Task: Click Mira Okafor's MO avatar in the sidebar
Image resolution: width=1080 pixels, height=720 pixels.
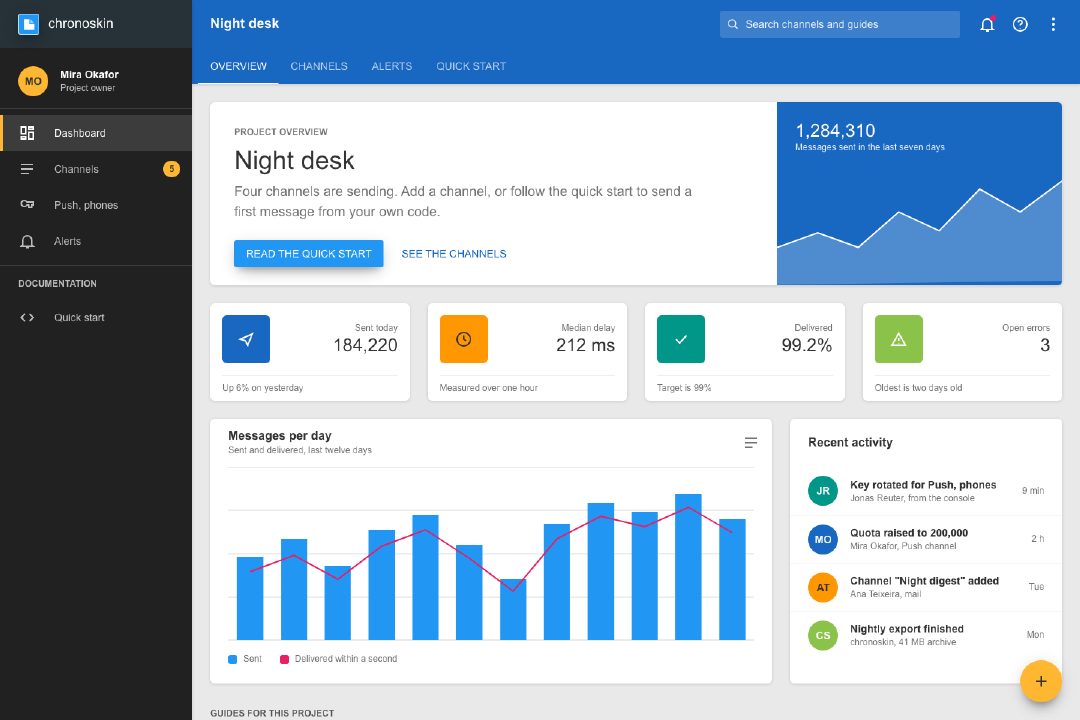Action: point(33,81)
